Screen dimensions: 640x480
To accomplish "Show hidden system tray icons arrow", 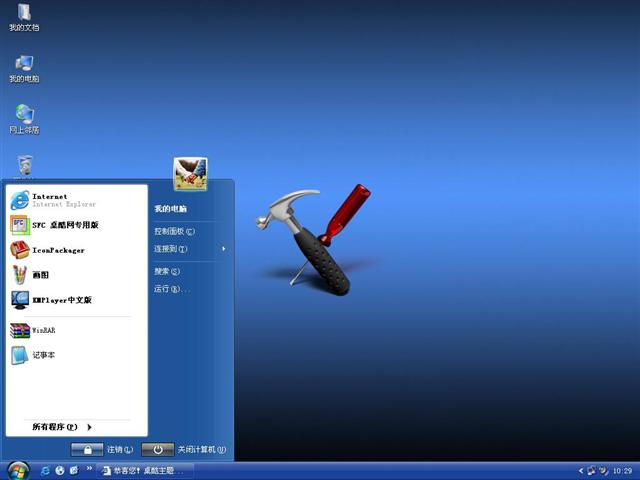I will [x=581, y=471].
